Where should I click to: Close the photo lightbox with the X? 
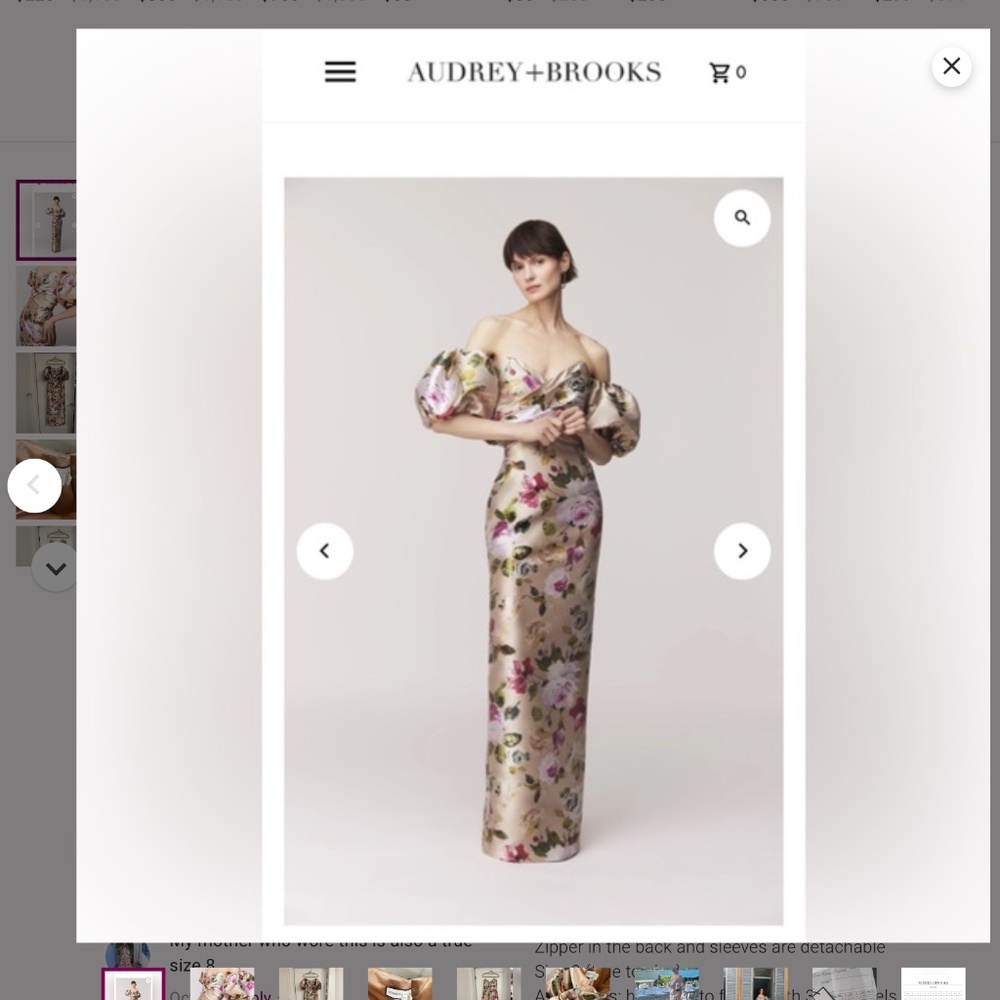pos(951,65)
